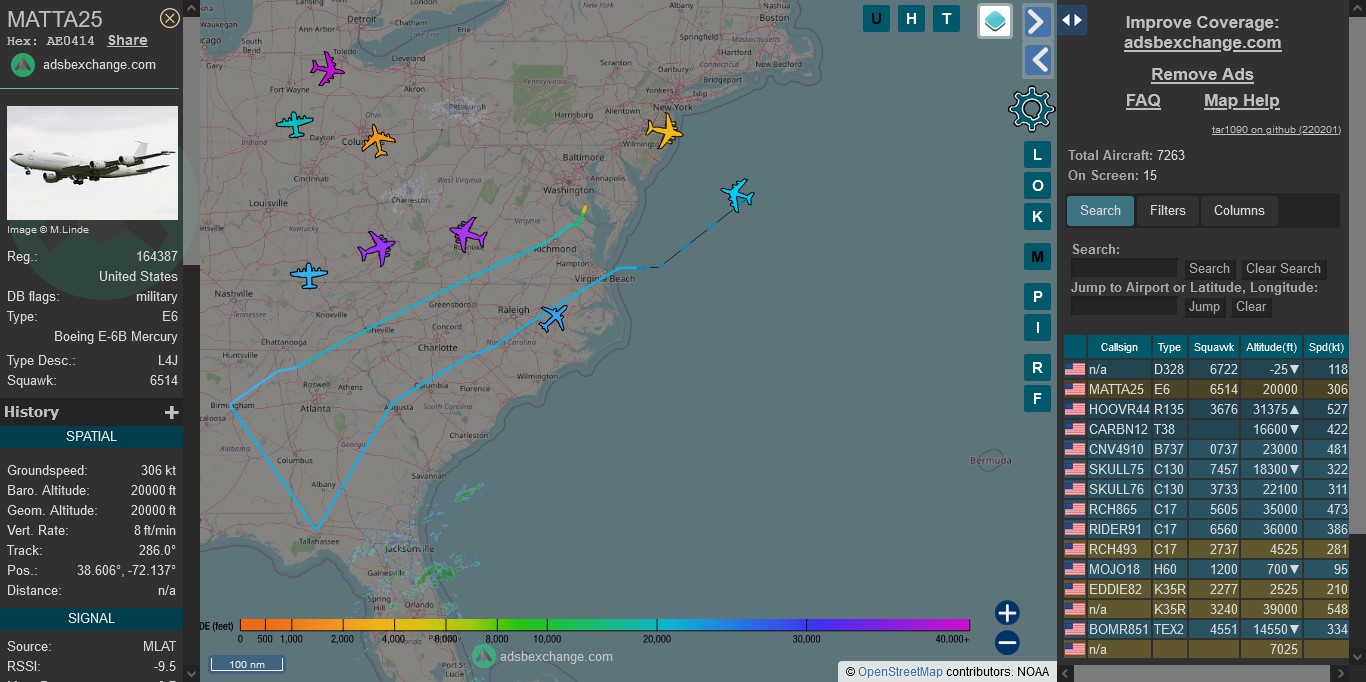Select the BOMR851 row in aircraft table
Viewport: 1366px width, 682px height.
(1206, 629)
